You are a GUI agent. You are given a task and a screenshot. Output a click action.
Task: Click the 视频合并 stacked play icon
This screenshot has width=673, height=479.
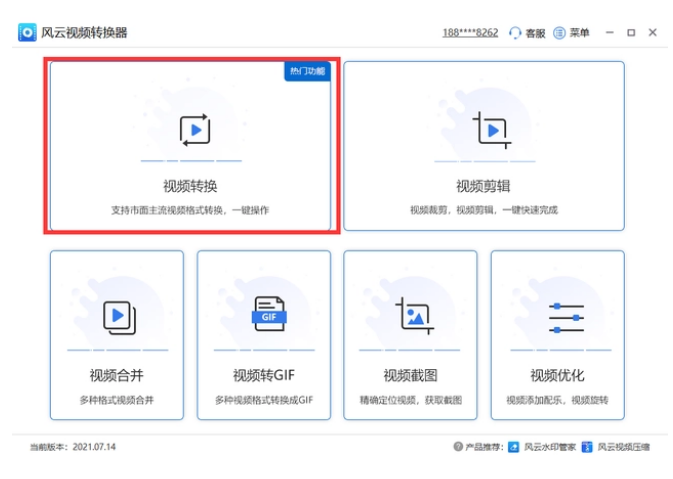(x=120, y=318)
